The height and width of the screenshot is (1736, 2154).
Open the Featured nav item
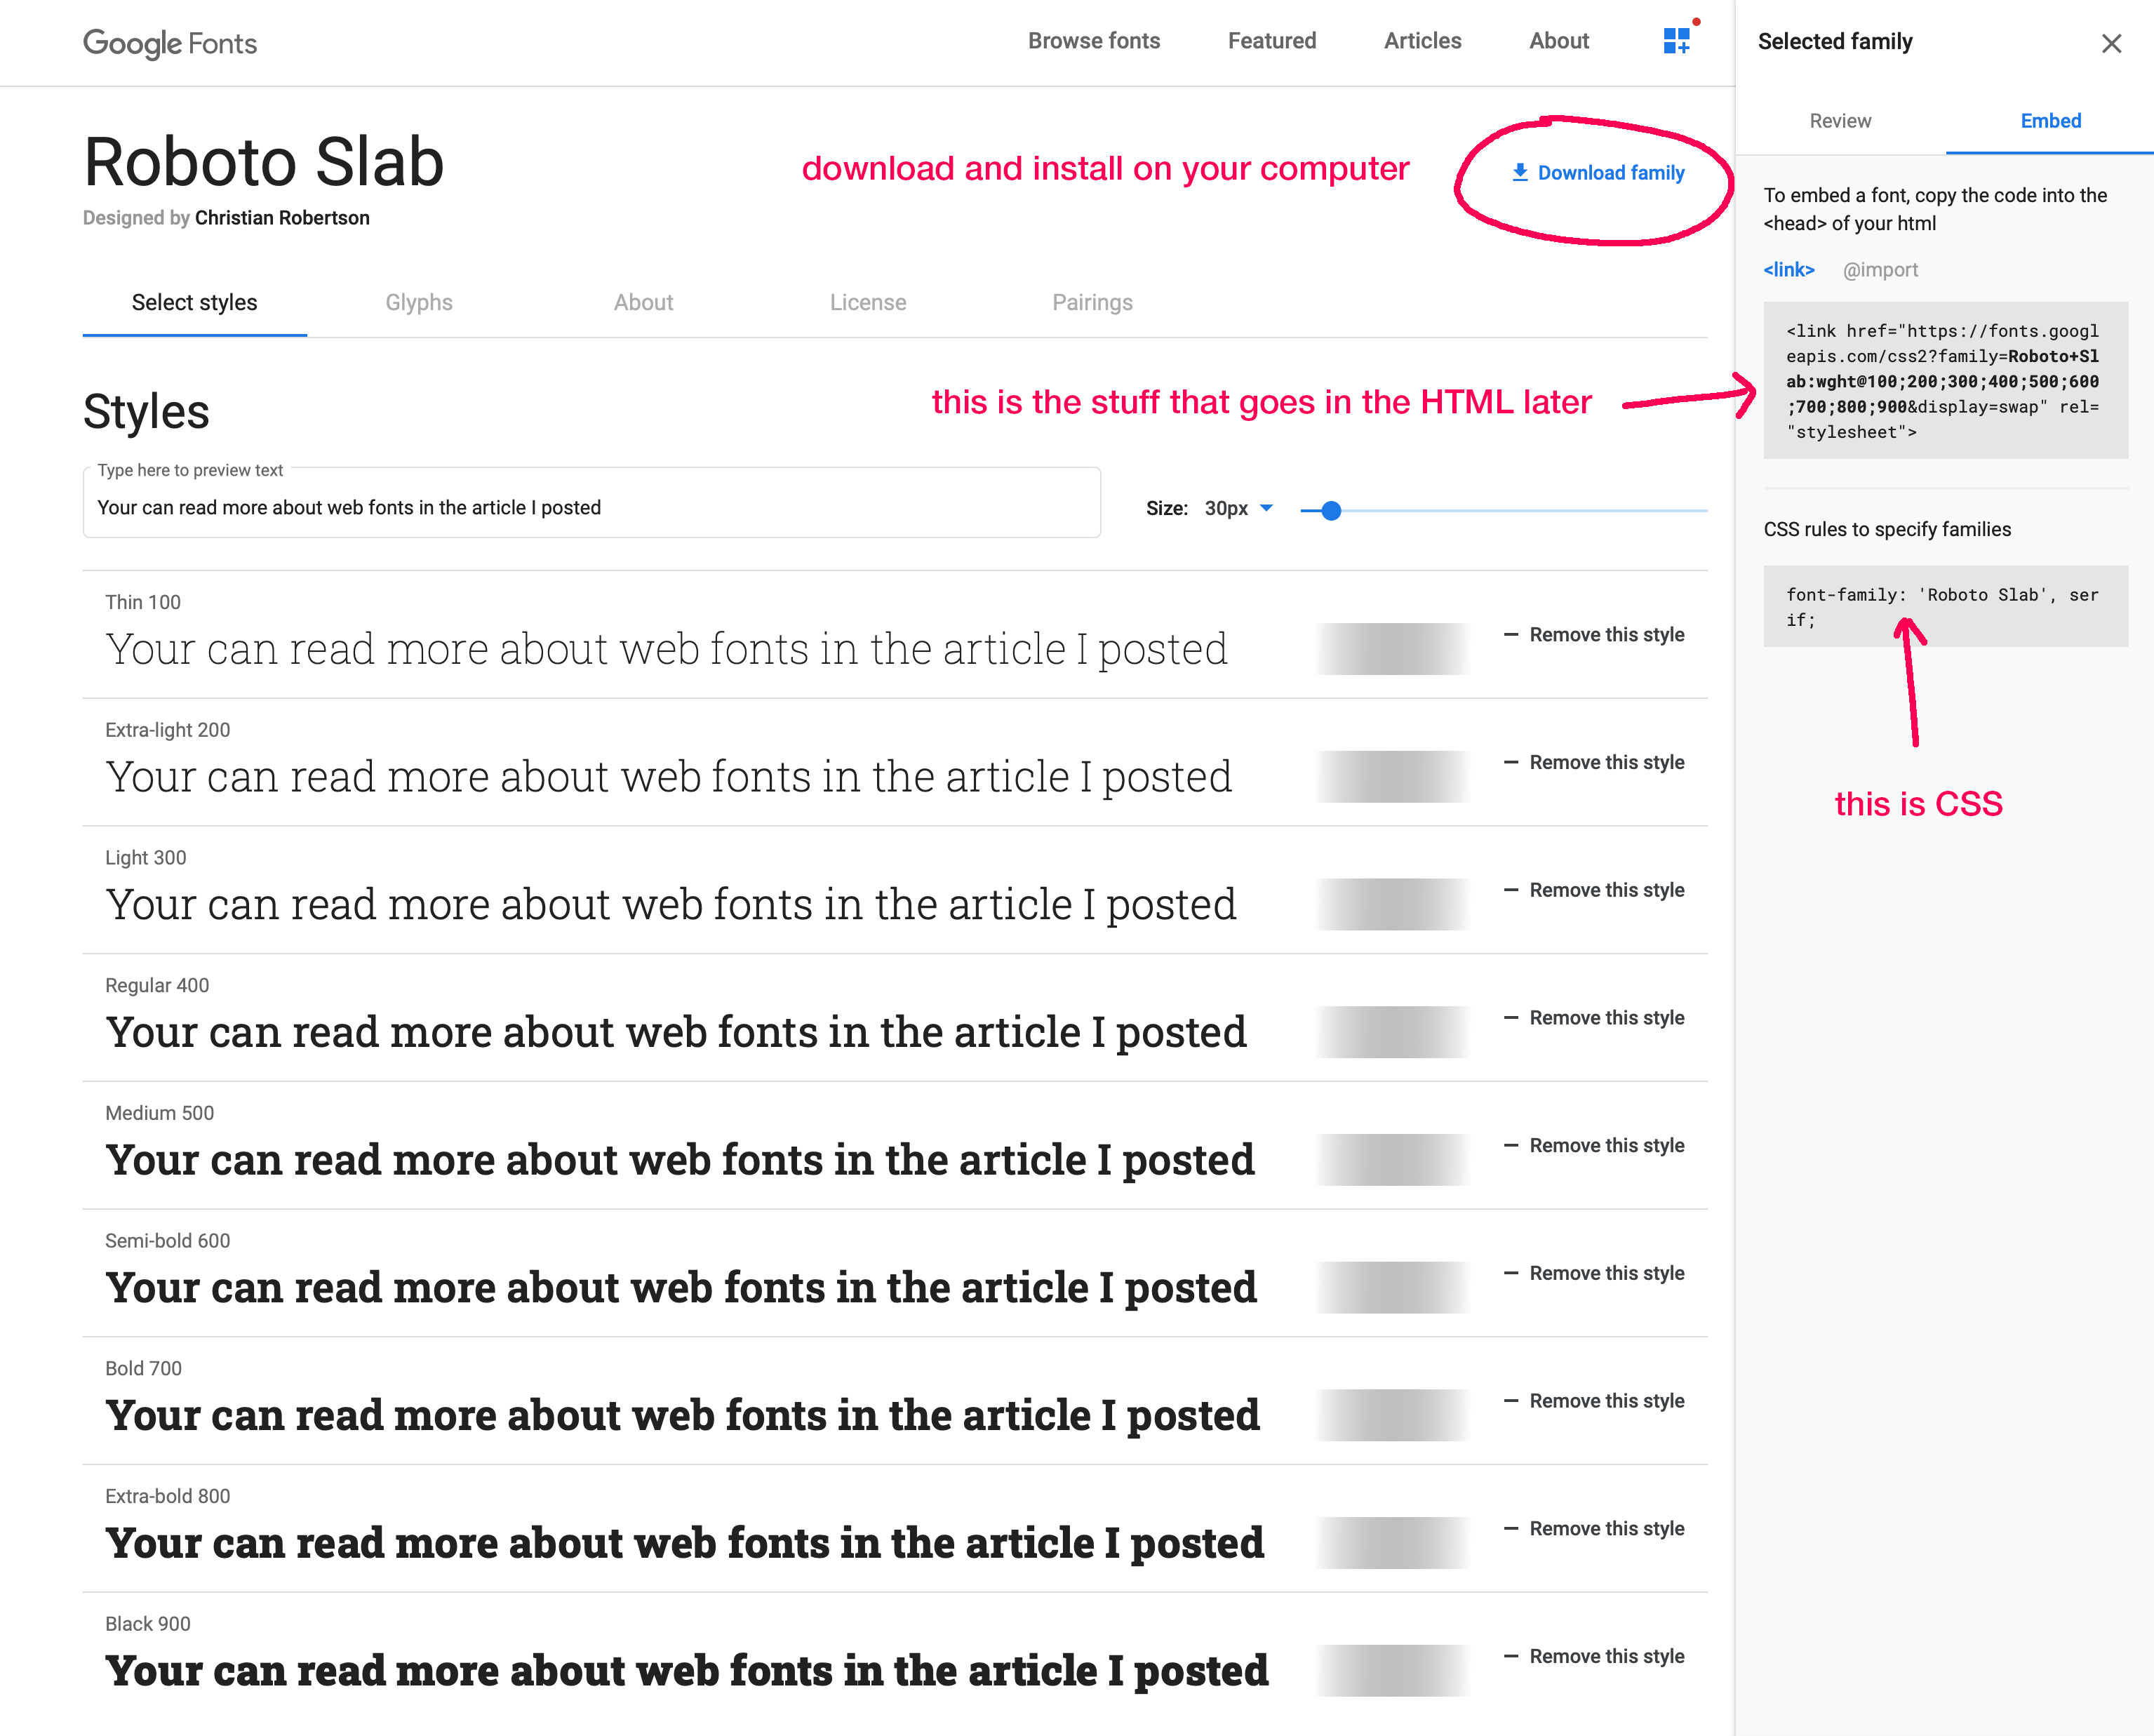(1271, 41)
